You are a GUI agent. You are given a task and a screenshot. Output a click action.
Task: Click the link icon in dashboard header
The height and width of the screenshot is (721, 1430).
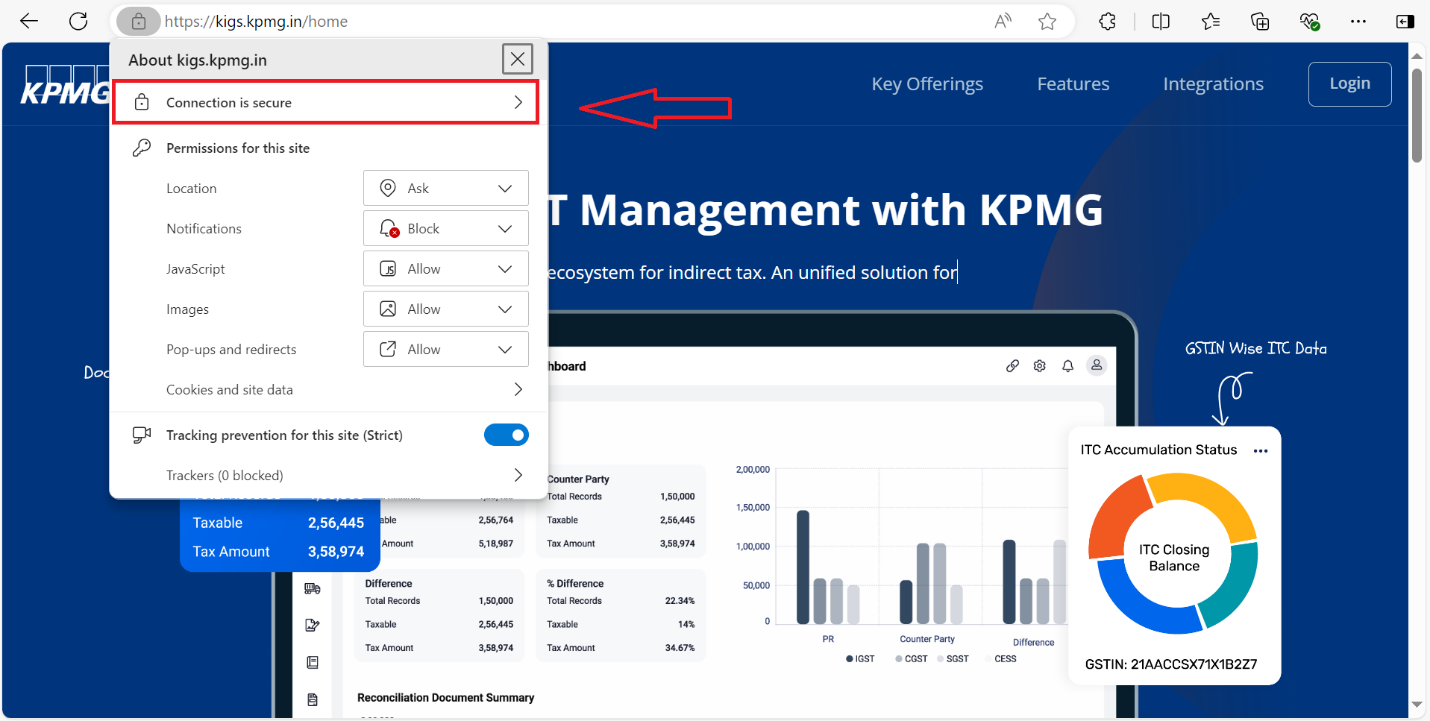click(x=1012, y=366)
